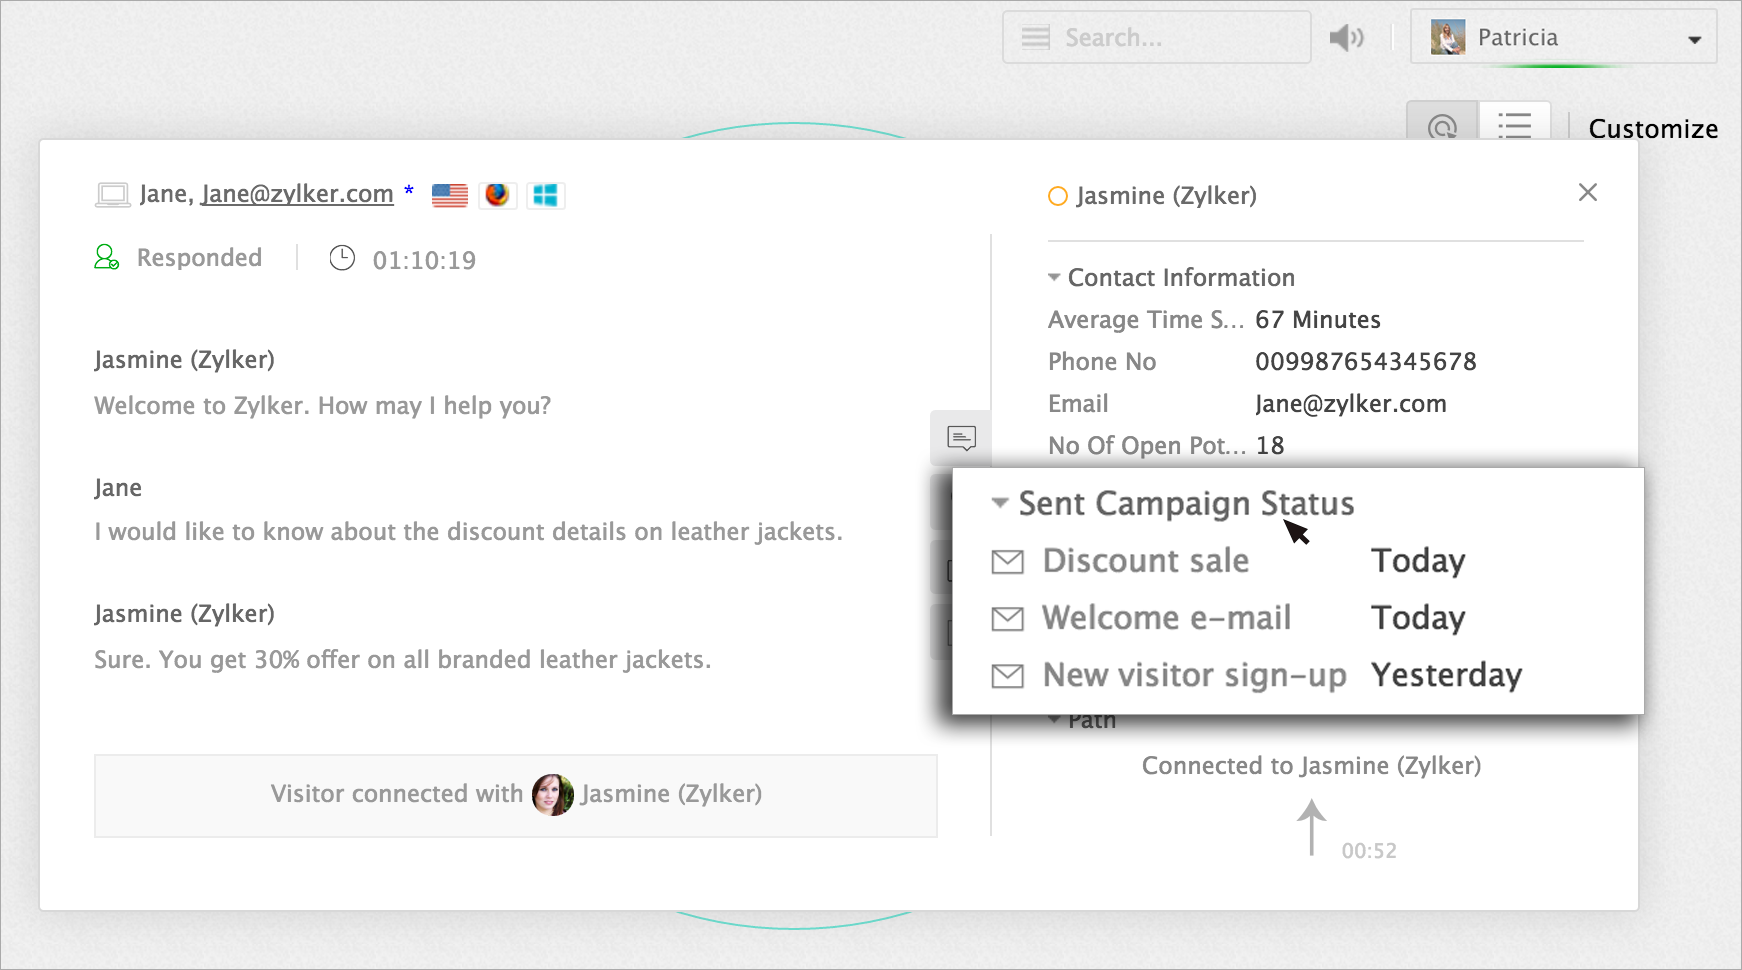The image size is (1742, 970).
Task: Open the search bar menu lines icon
Action: pyautogui.click(x=1035, y=38)
